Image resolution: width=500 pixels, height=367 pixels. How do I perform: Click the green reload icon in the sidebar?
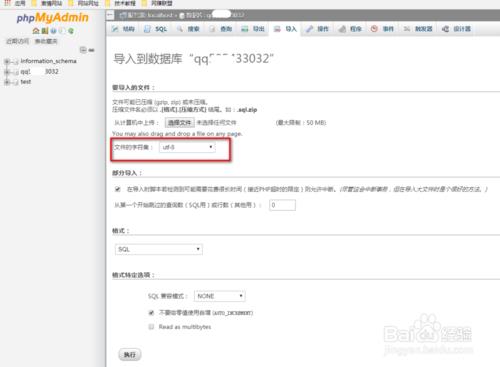[x=71, y=31]
